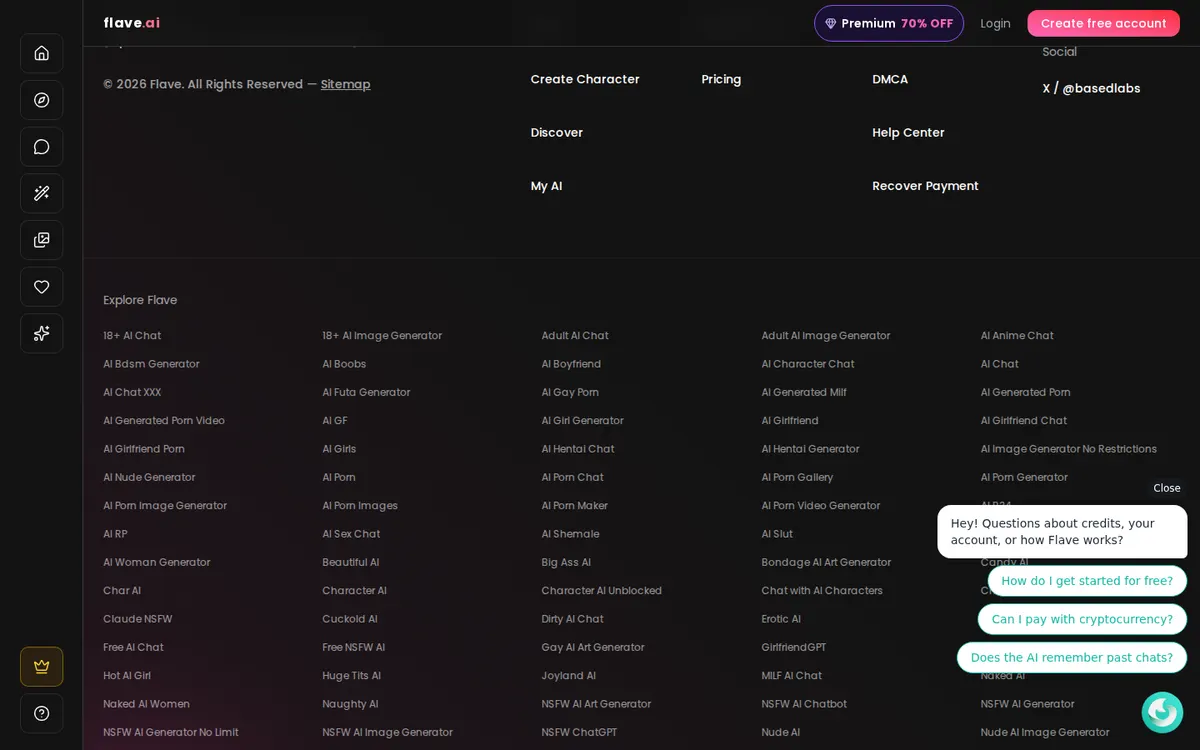Screen dimensions: 1200x750
Task: Open the Help Center link
Action: (x=908, y=132)
